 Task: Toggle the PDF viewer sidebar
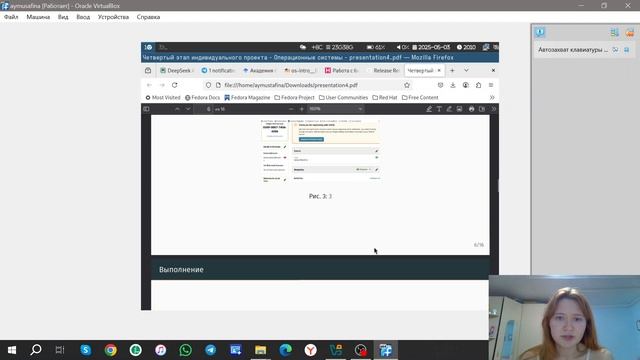pos(146,109)
